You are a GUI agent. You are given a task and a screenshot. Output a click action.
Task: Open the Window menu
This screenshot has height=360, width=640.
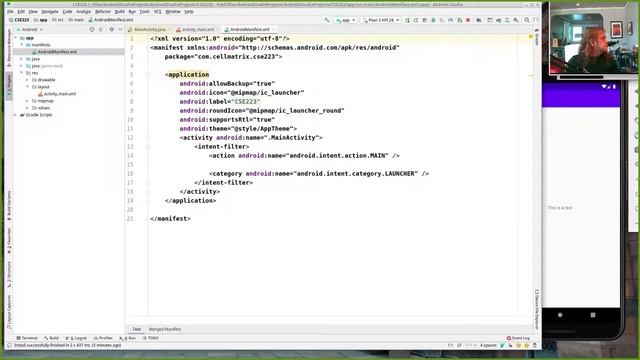(x=173, y=12)
